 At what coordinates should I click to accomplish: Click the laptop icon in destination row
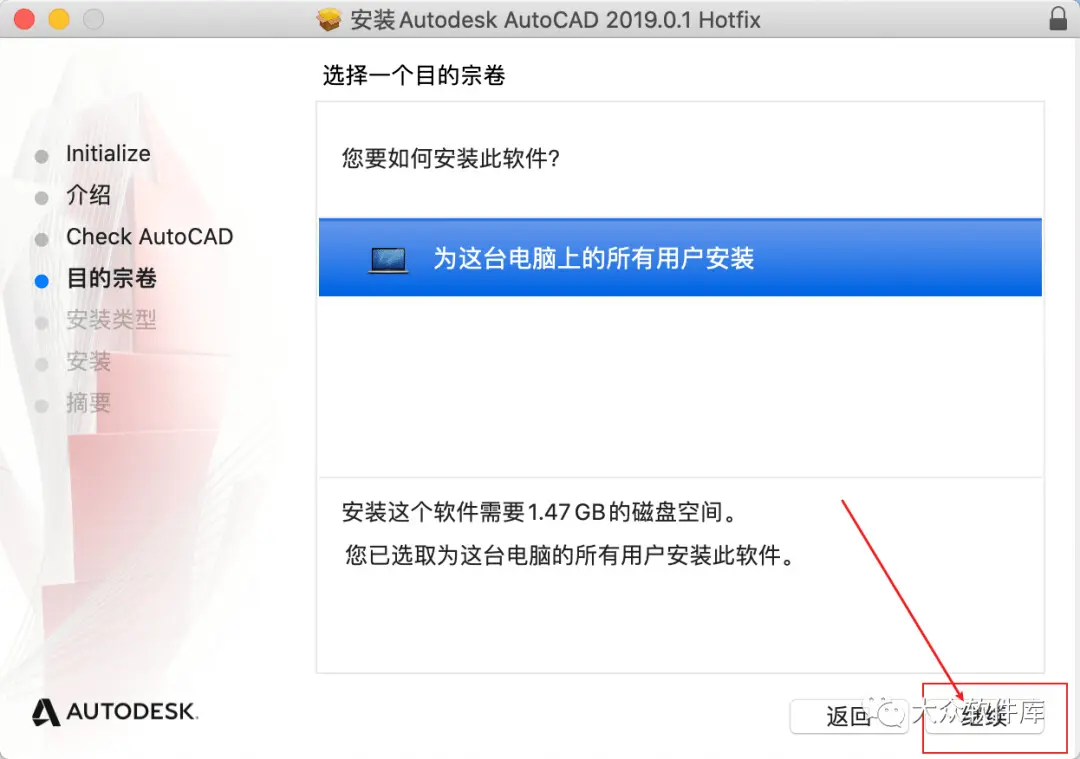(x=388, y=260)
